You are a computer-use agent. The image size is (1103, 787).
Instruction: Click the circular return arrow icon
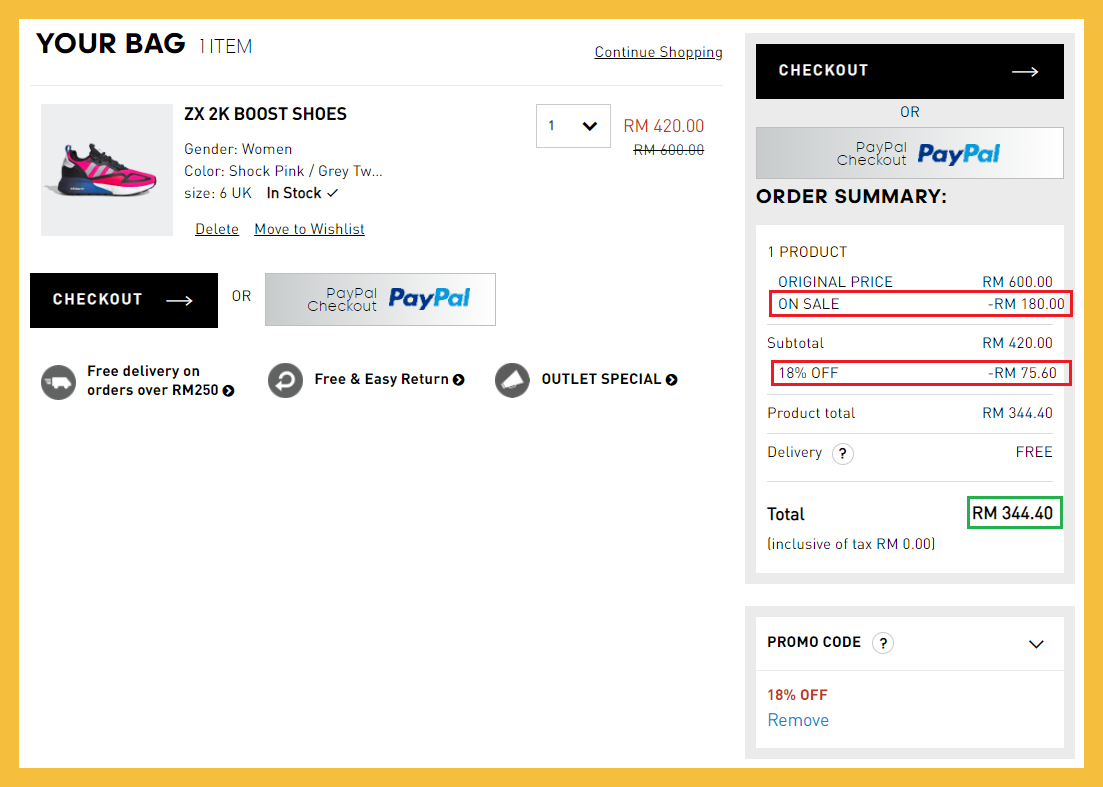[285, 380]
